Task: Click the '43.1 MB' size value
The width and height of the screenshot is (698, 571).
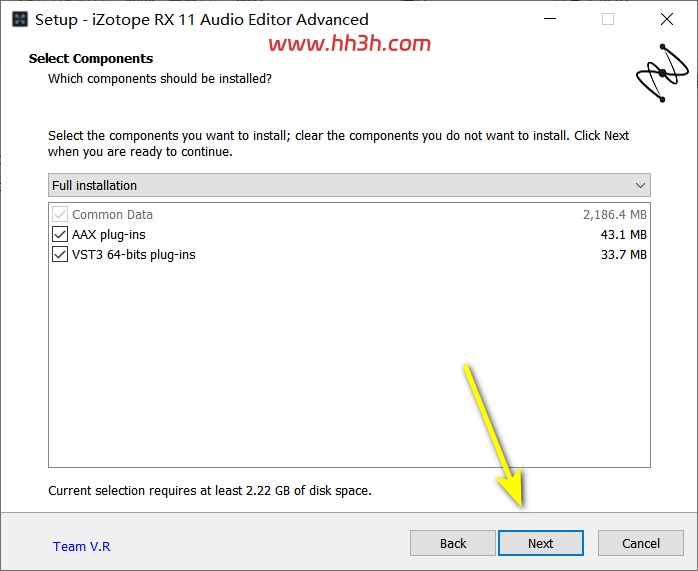Action: coord(623,235)
